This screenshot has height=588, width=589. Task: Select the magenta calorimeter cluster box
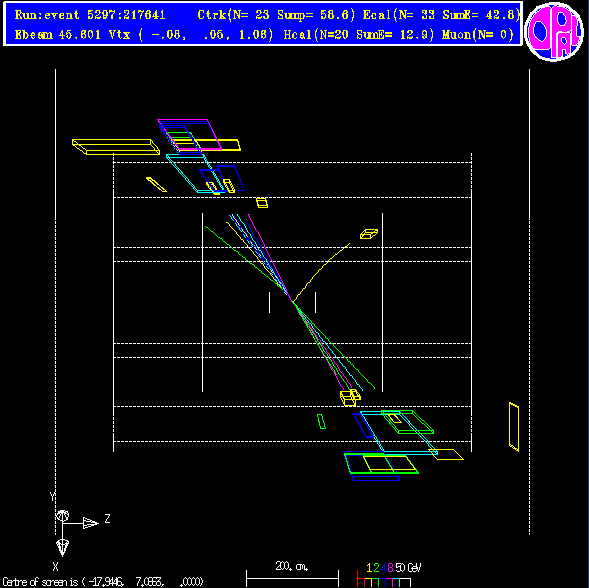(x=189, y=135)
